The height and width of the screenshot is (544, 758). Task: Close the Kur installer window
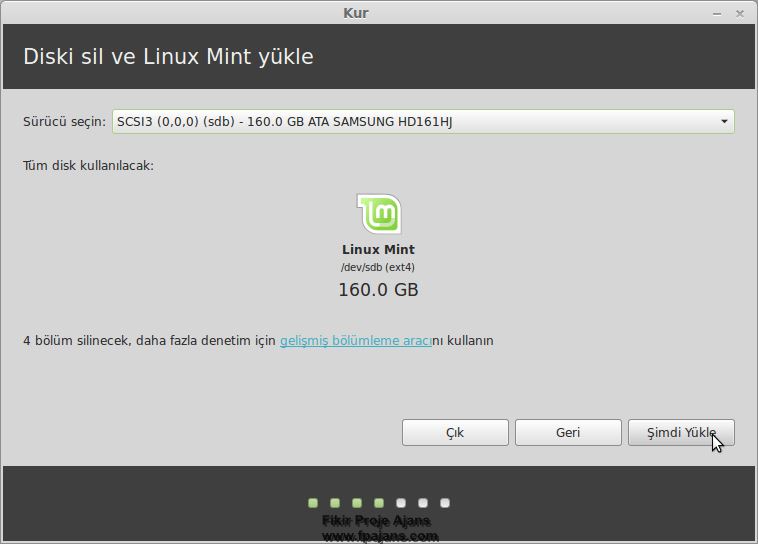click(740, 14)
